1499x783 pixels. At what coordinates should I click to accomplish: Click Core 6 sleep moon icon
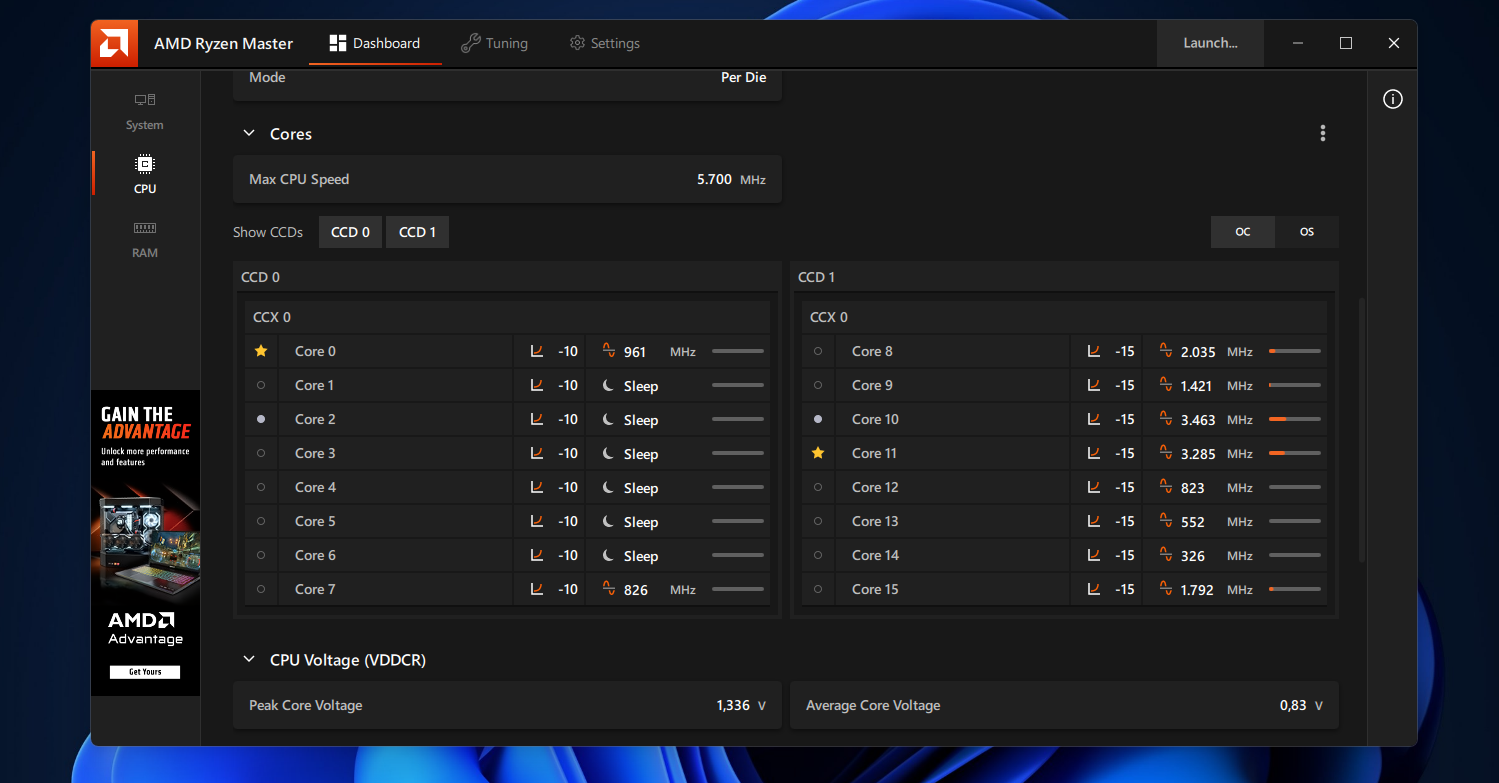coord(608,555)
